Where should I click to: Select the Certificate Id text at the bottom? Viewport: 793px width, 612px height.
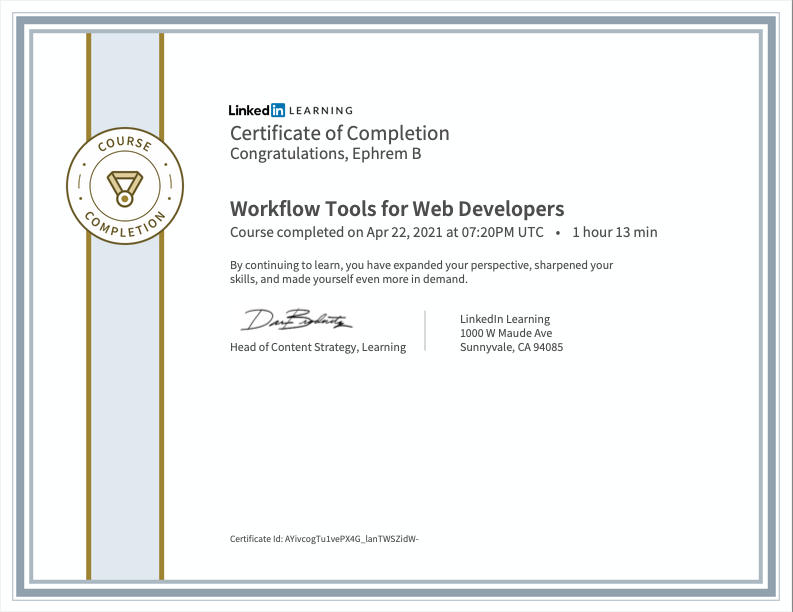tap(324, 539)
